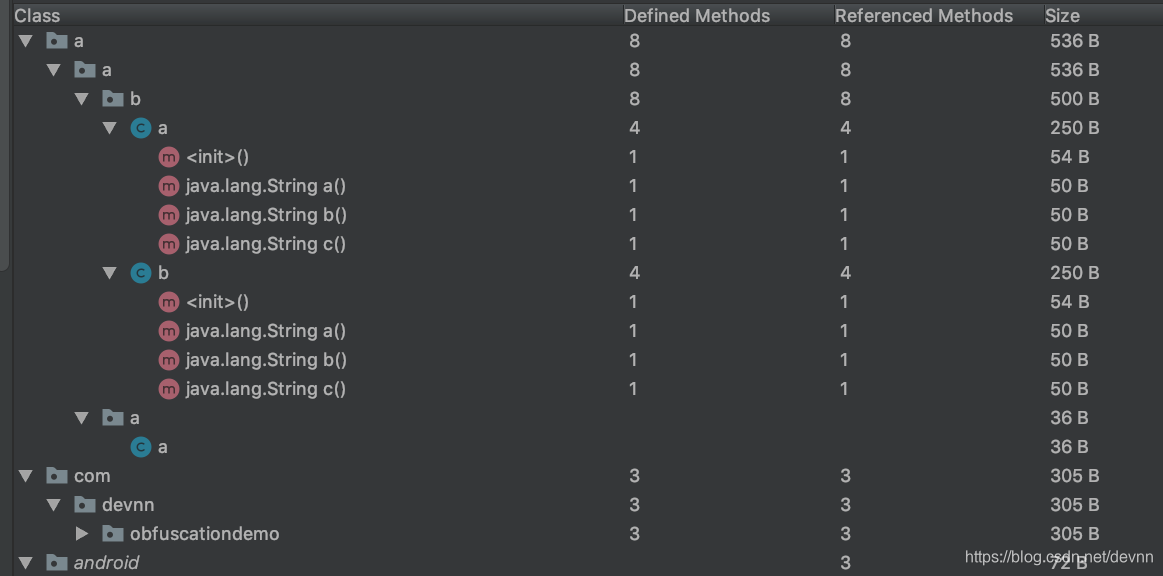
Task: Click the 'android' package folder icon
Action: click(56, 563)
